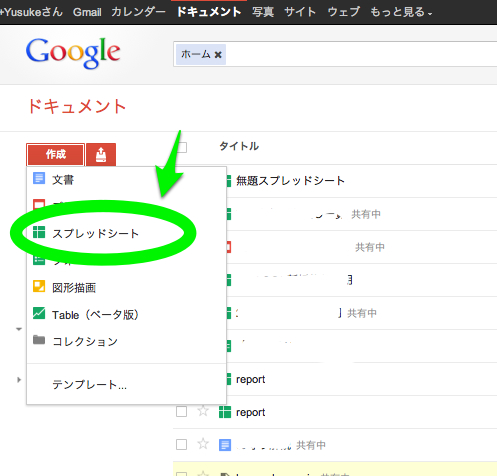Click the yellow drawing icon beside 図形描画

tap(39, 286)
